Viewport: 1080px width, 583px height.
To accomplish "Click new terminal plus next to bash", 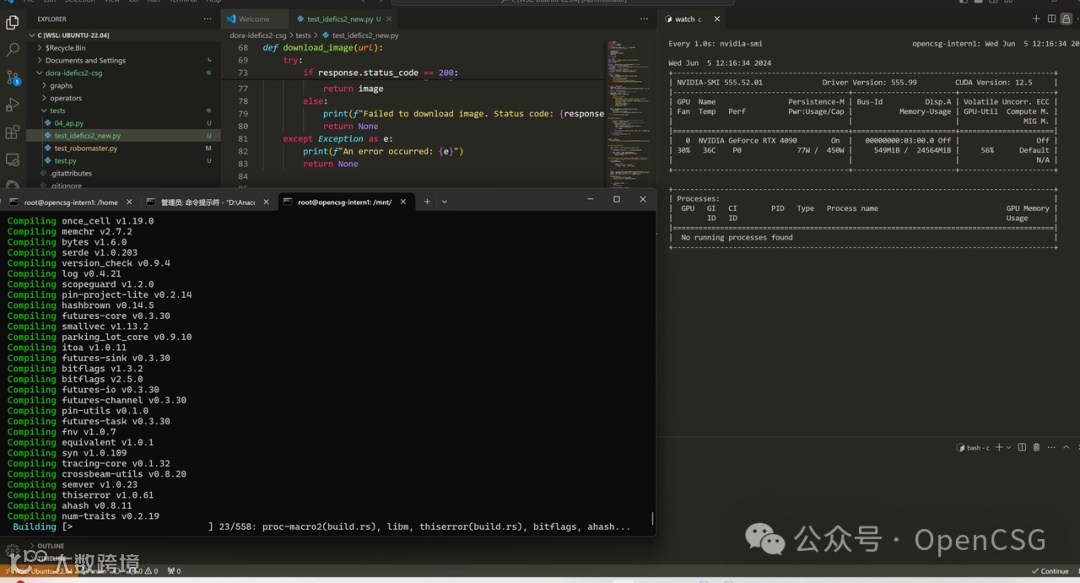I will (999, 447).
